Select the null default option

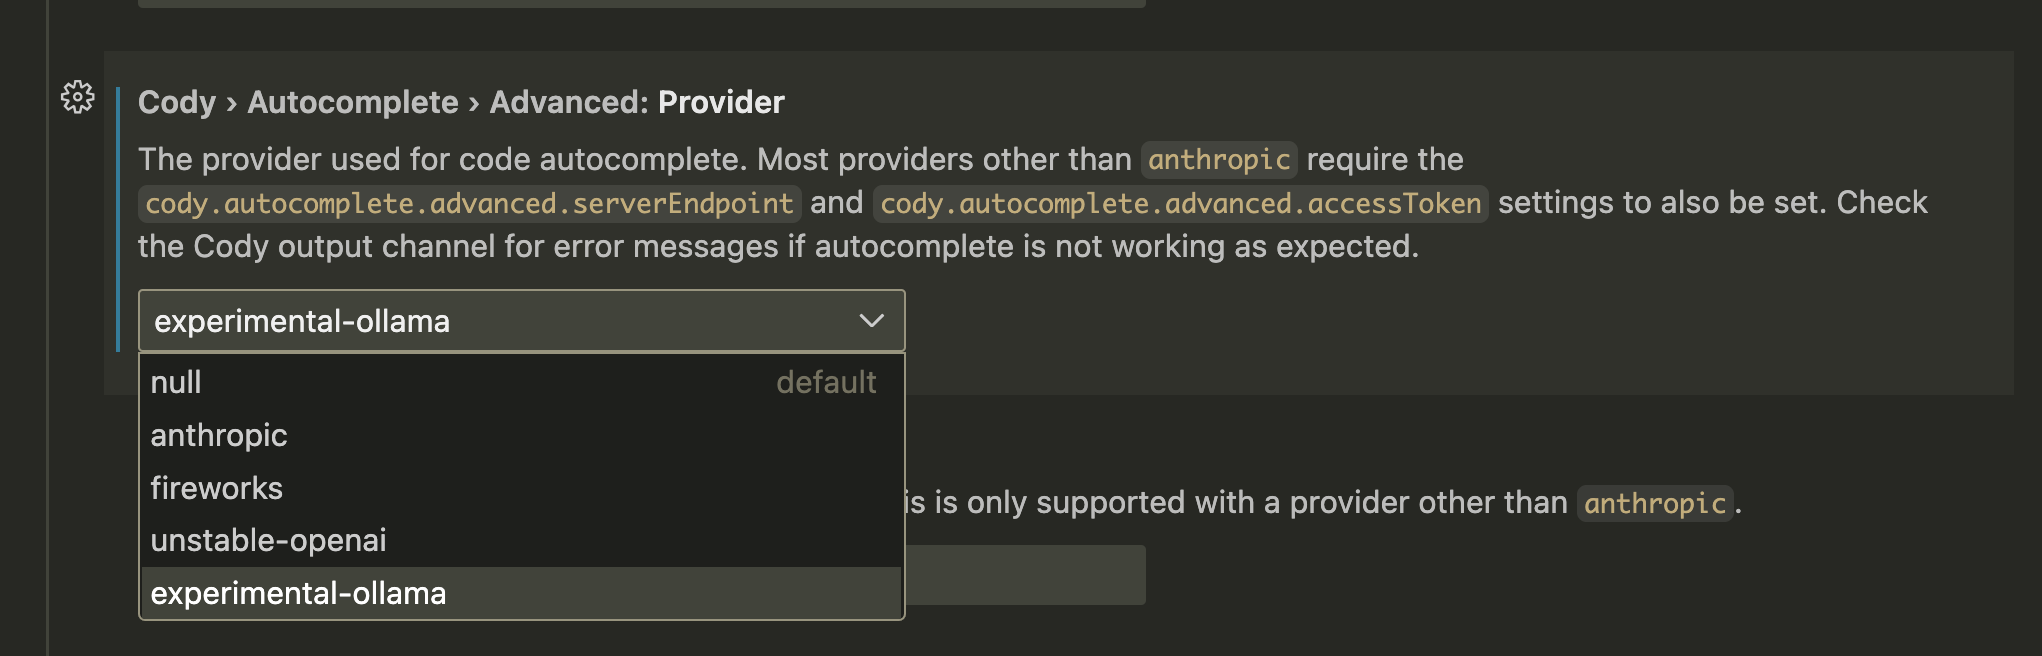coord(177,382)
